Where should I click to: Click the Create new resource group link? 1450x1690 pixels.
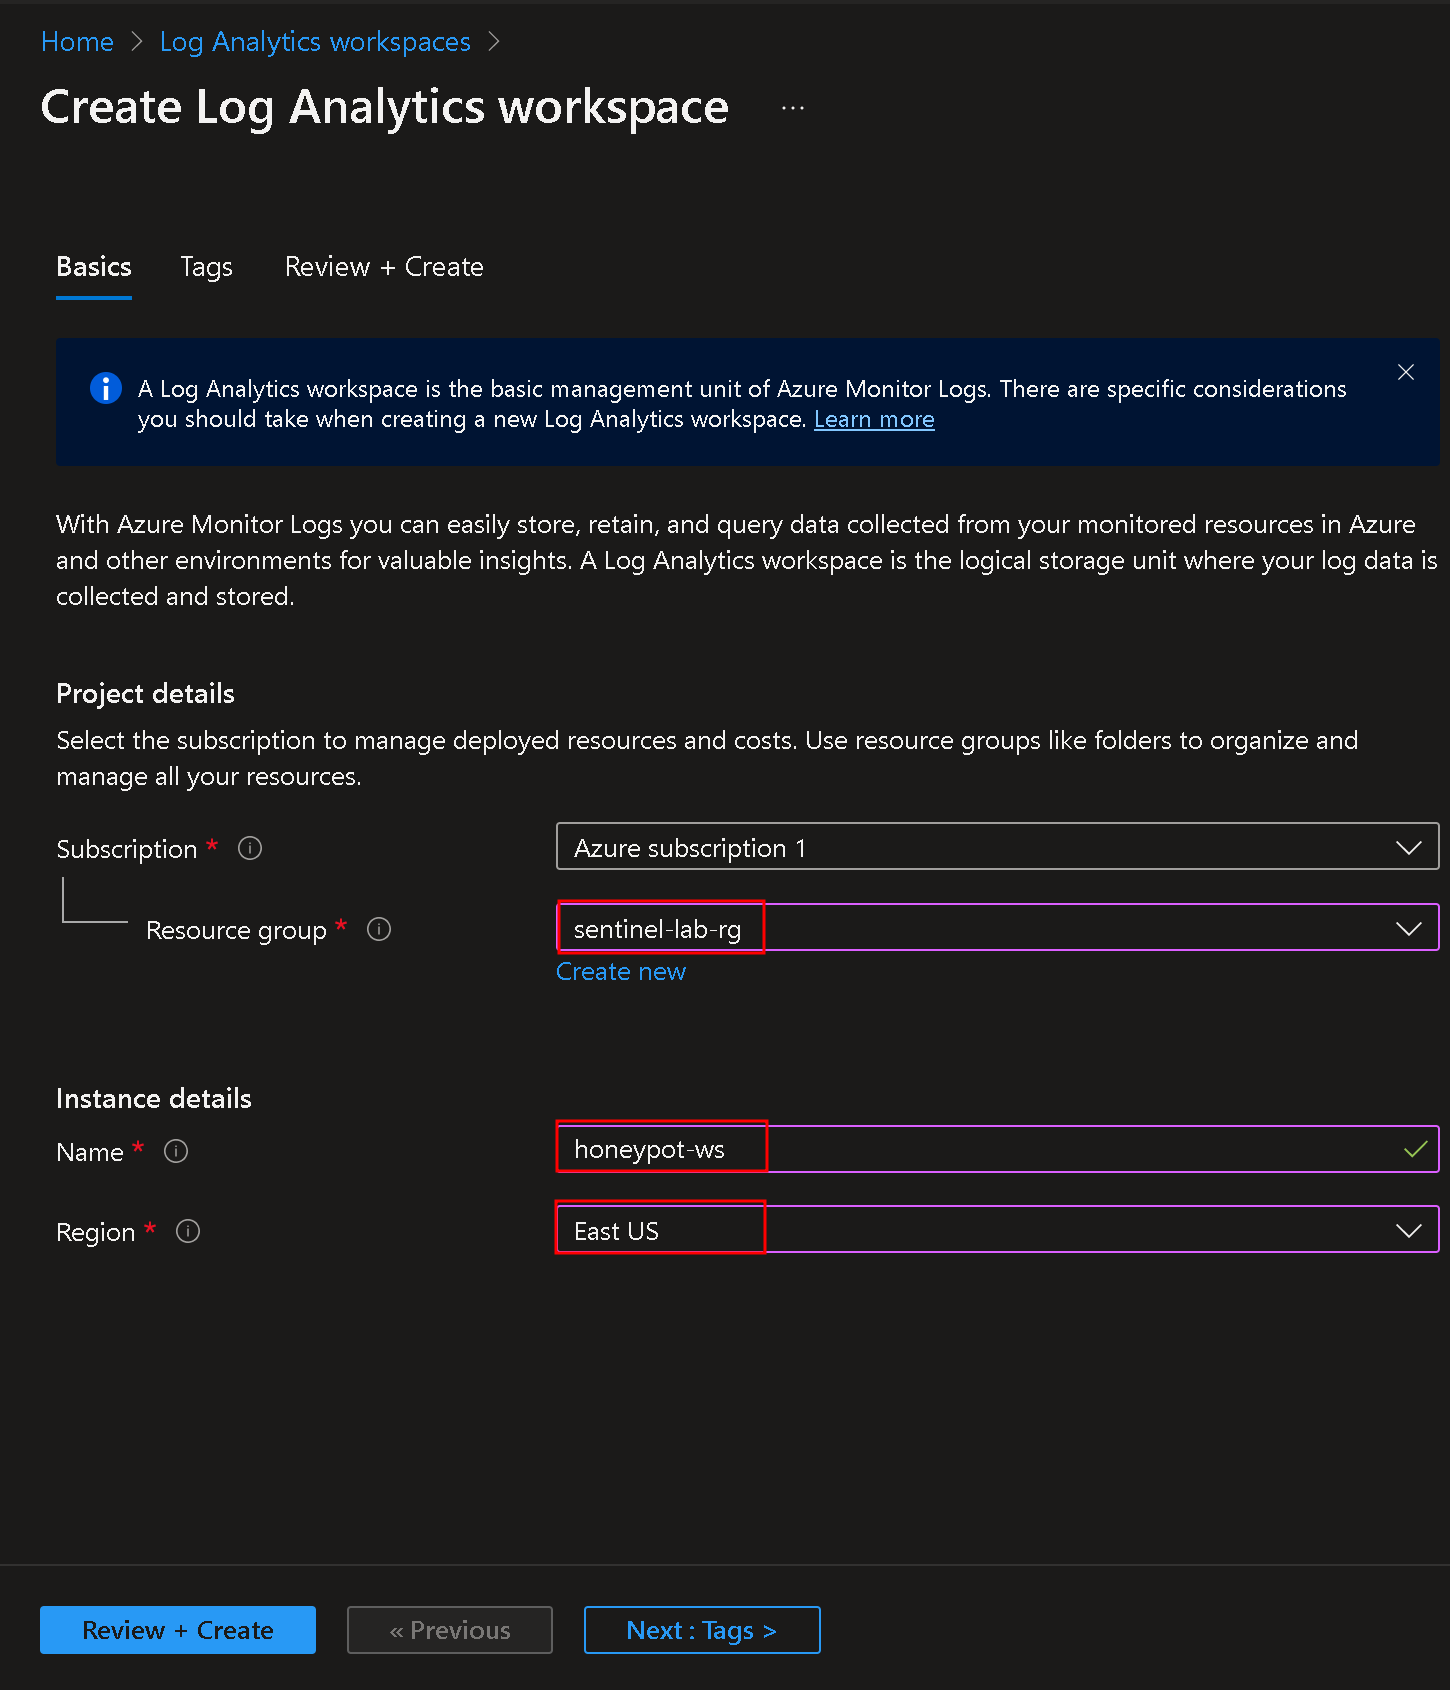(x=621, y=972)
